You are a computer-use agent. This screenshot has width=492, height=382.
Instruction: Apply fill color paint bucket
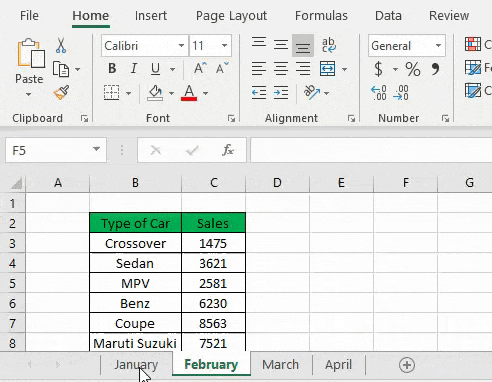(x=155, y=93)
